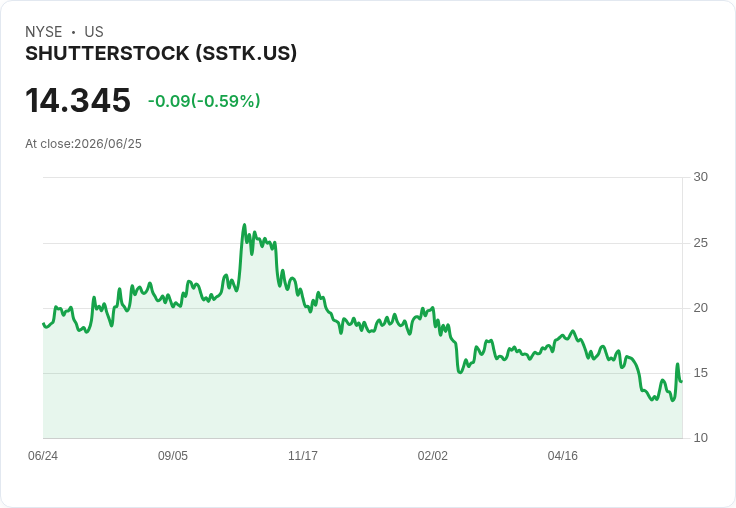Select the 06/24 x-axis date label
Screen dimensions: 736x508
pyautogui.click(x=43, y=455)
